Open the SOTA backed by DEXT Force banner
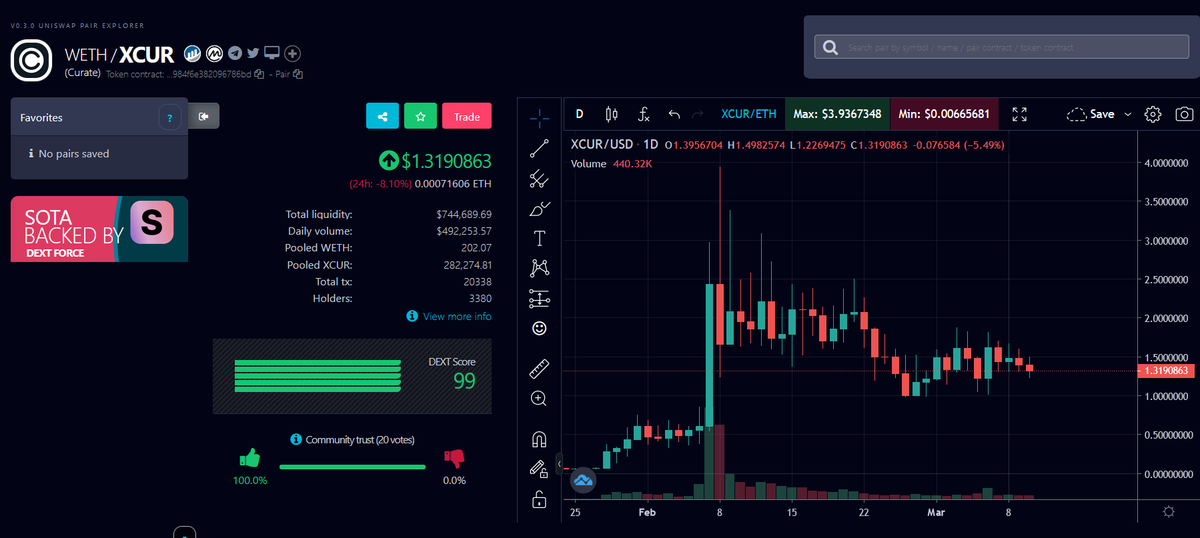 (99, 229)
